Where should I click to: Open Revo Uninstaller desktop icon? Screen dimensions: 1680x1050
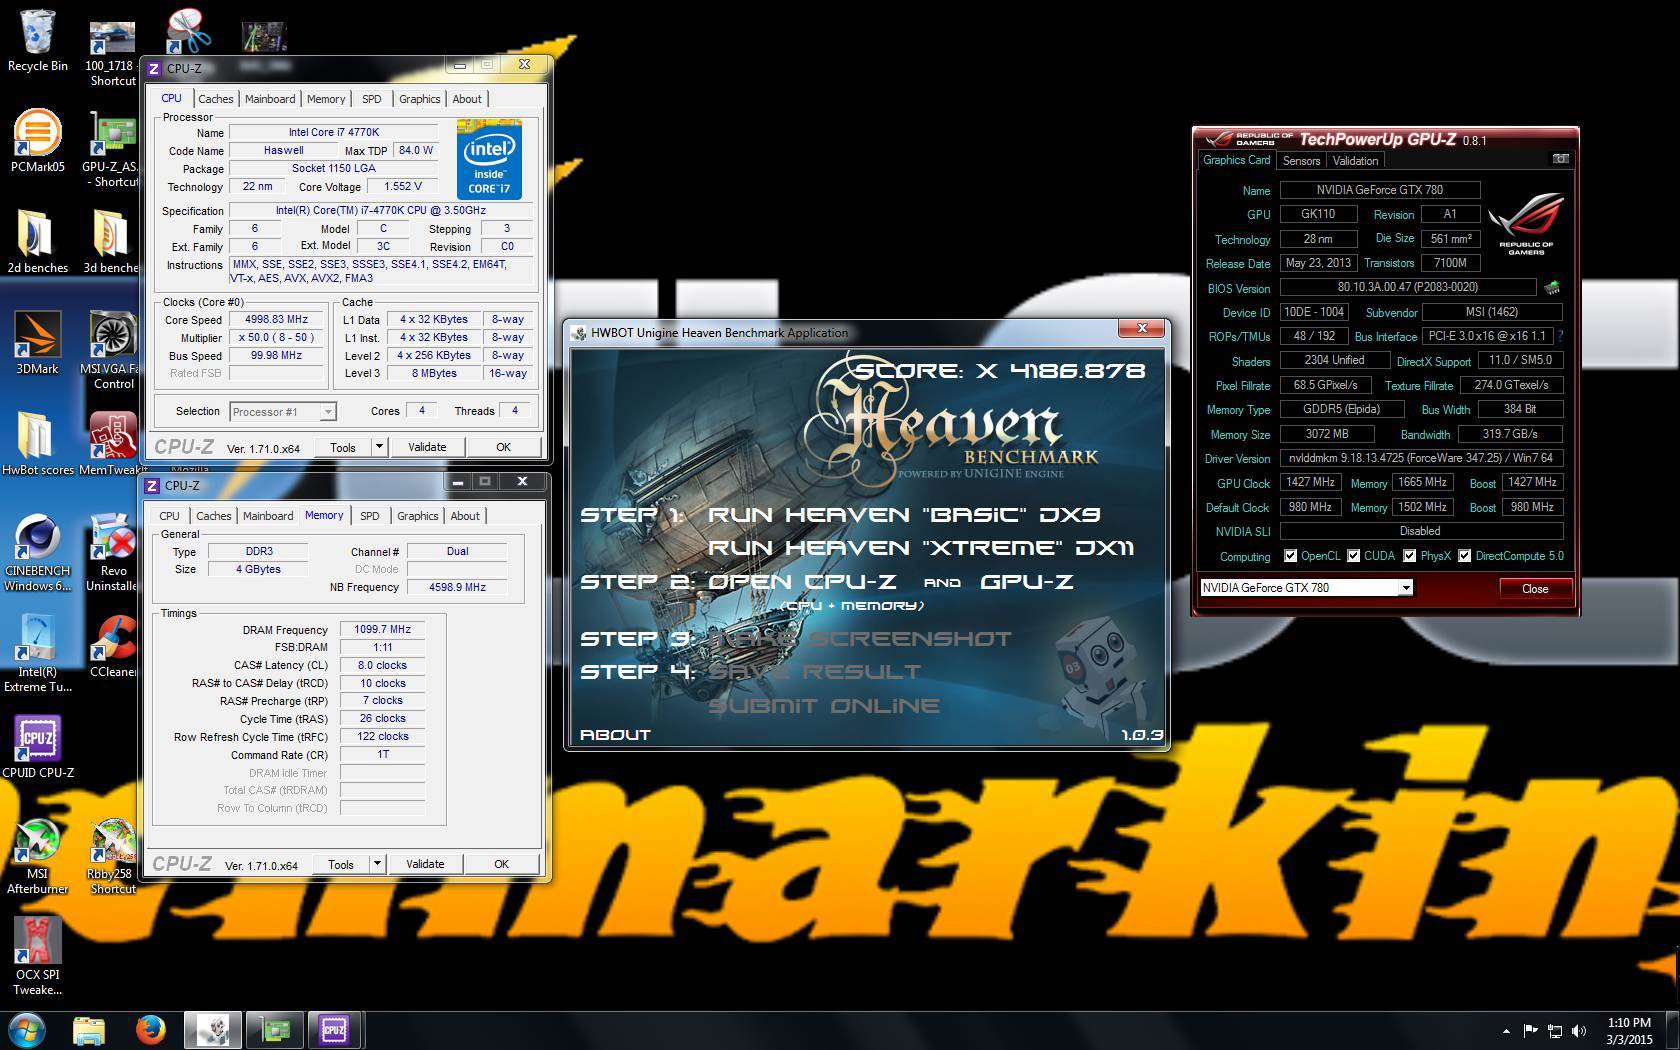pyautogui.click(x=113, y=552)
